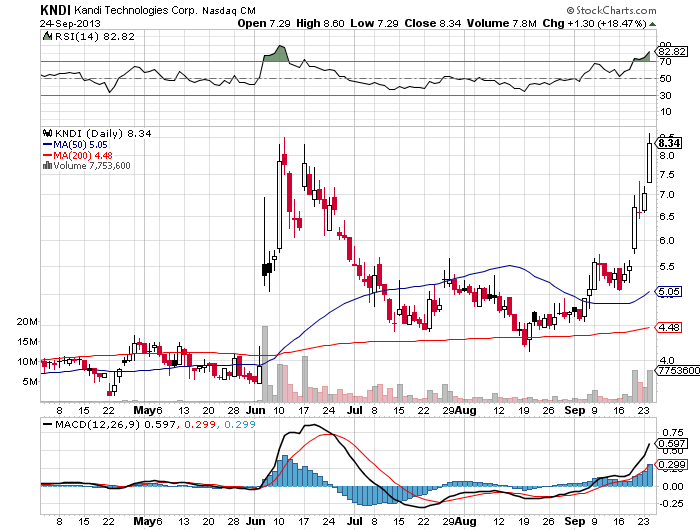Screen dimensions: 700x530
Task: Click the Sep label on the price chart axis
Action: point(575,410)
